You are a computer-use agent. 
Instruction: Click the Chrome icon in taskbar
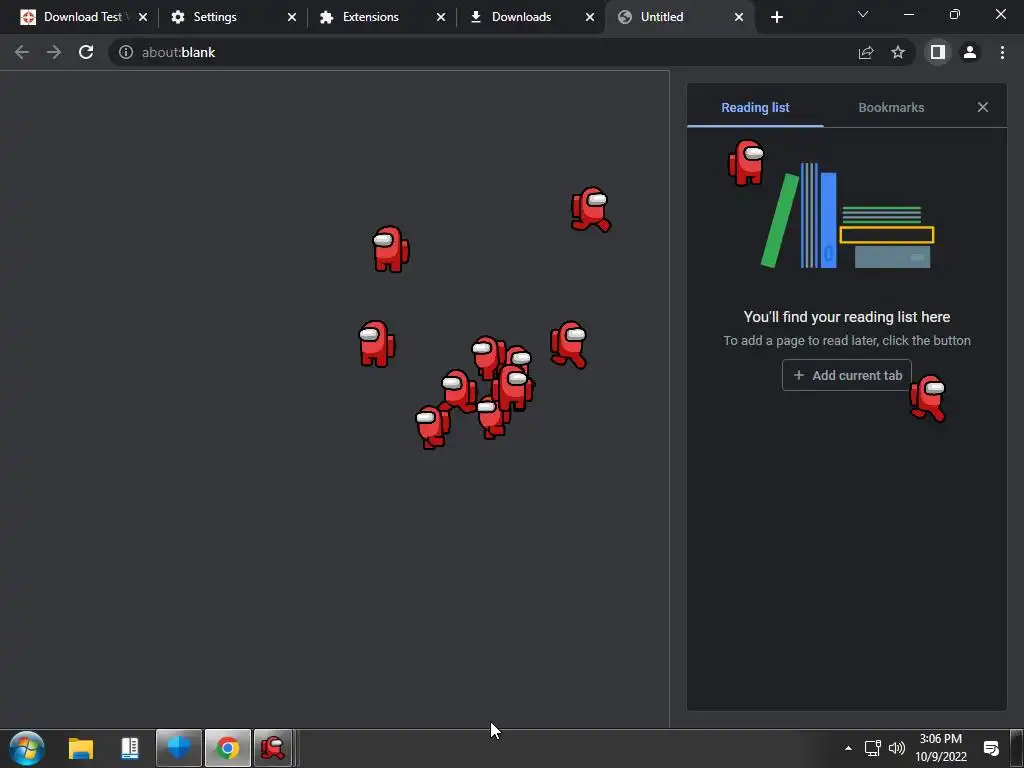coord(228,748)
